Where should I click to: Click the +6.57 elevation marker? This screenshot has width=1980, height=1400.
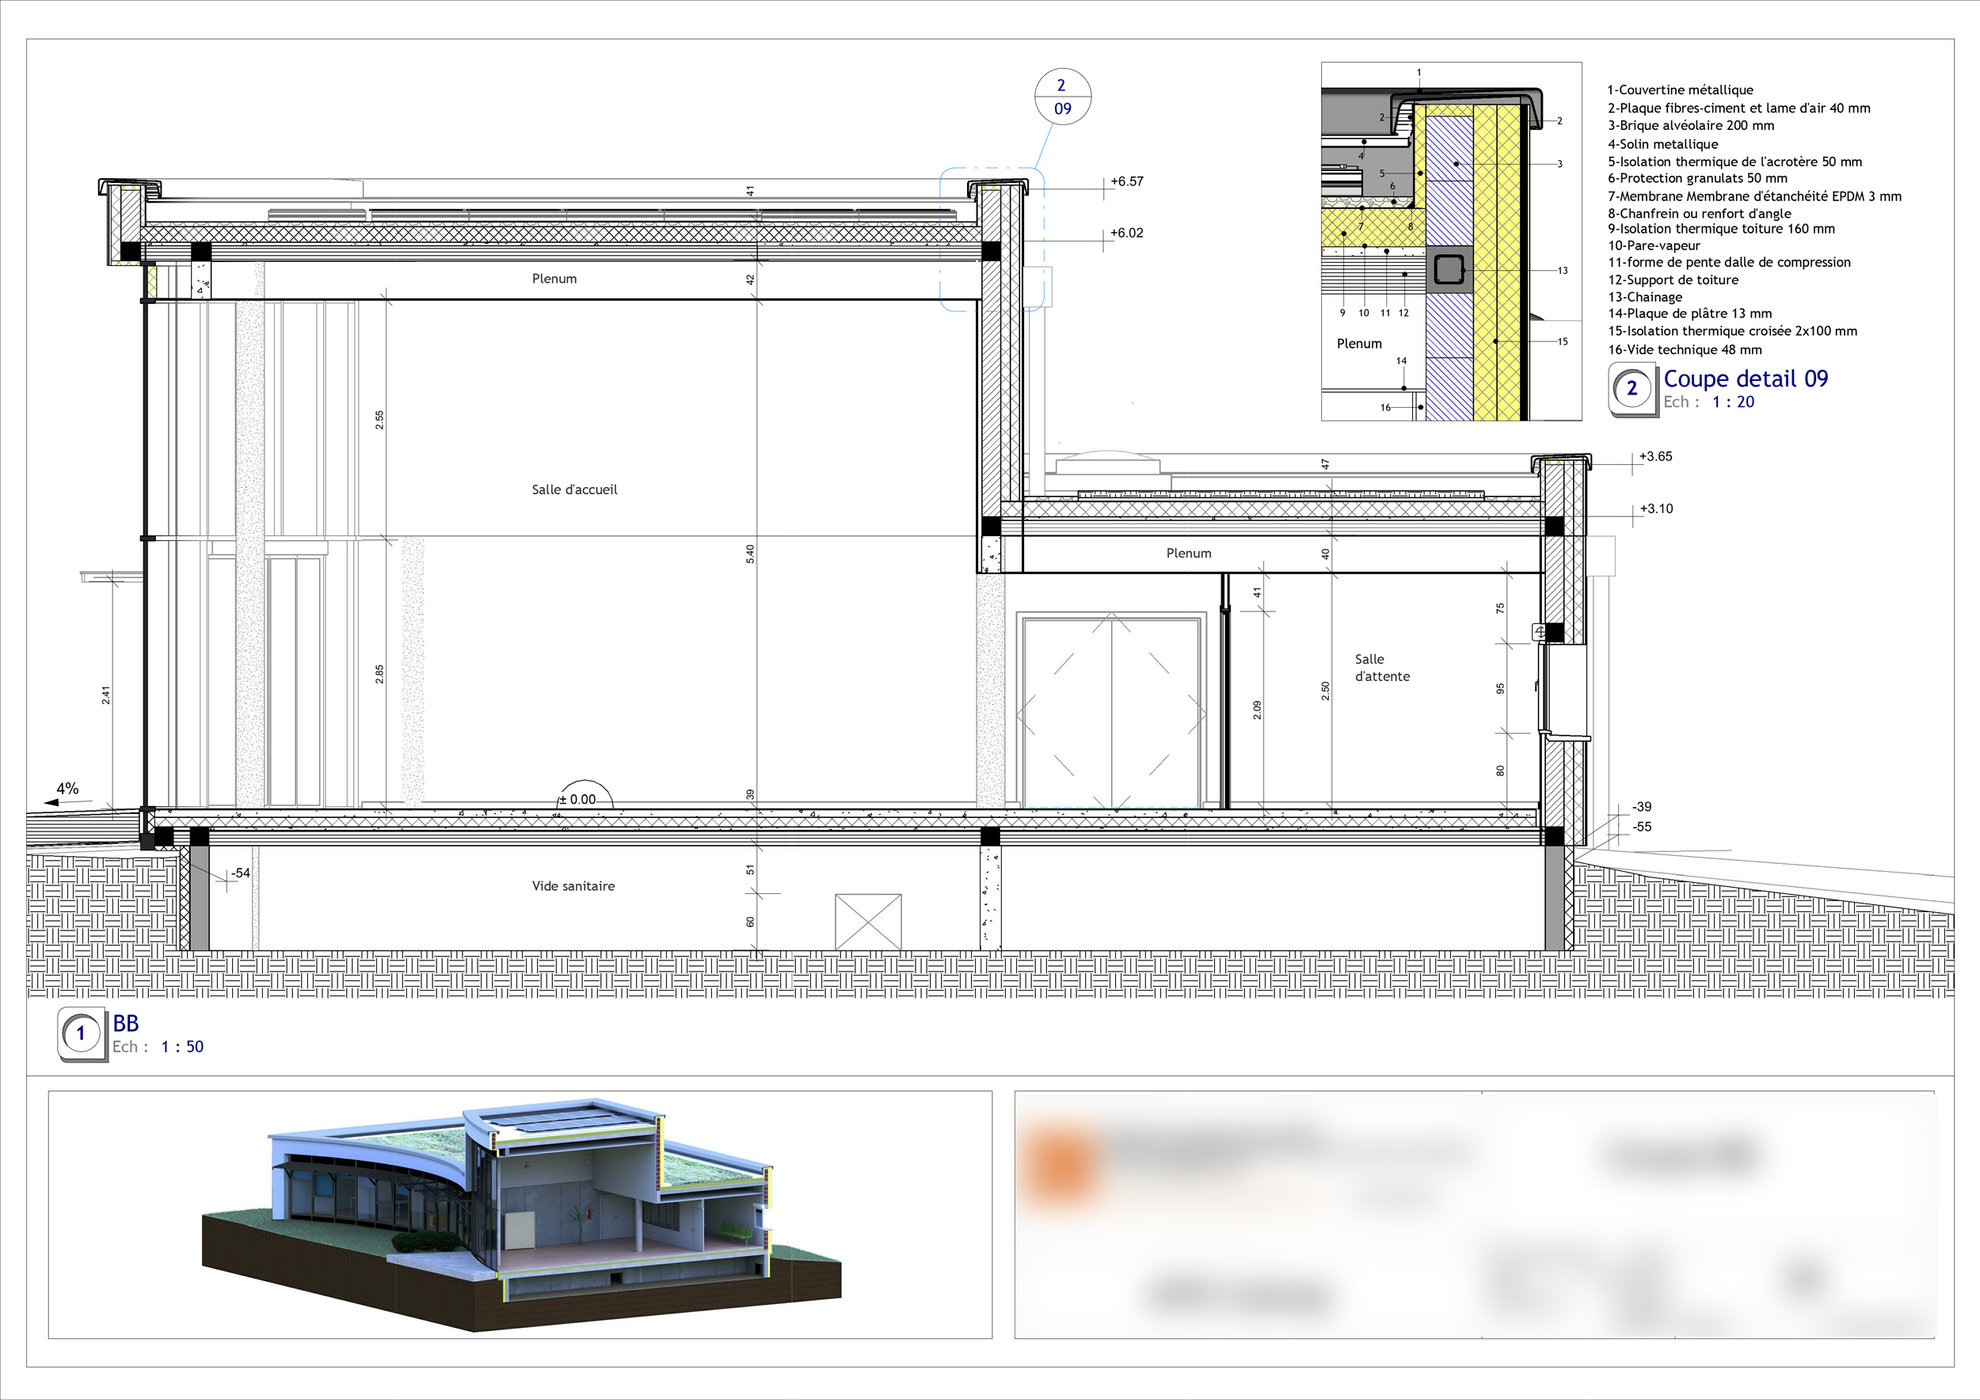click(x=1127, y=182)
